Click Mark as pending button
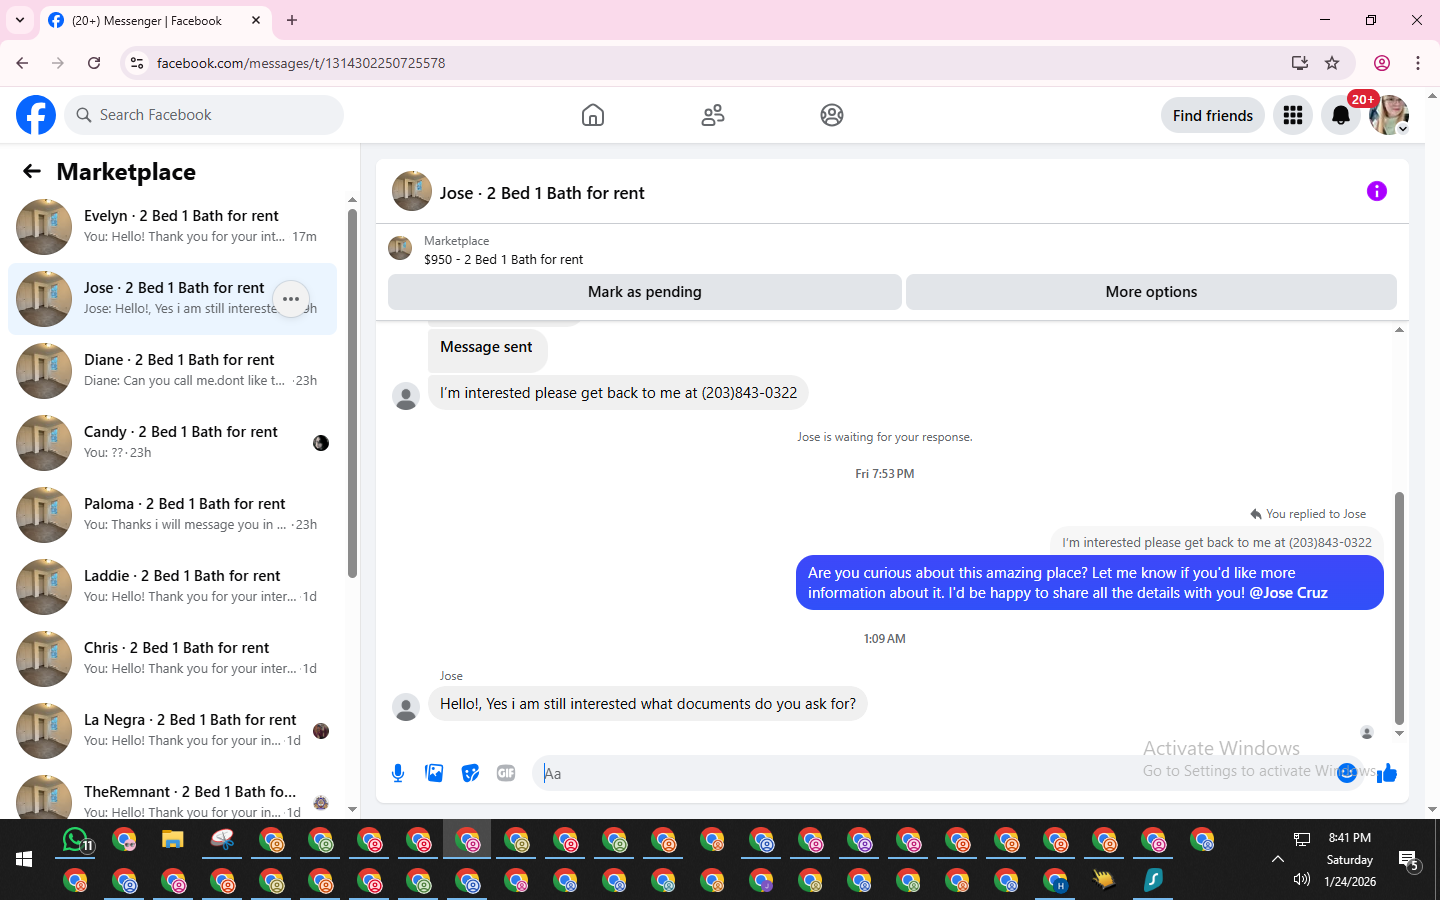This screenshot has height=900, width=1440. (645, 292)
